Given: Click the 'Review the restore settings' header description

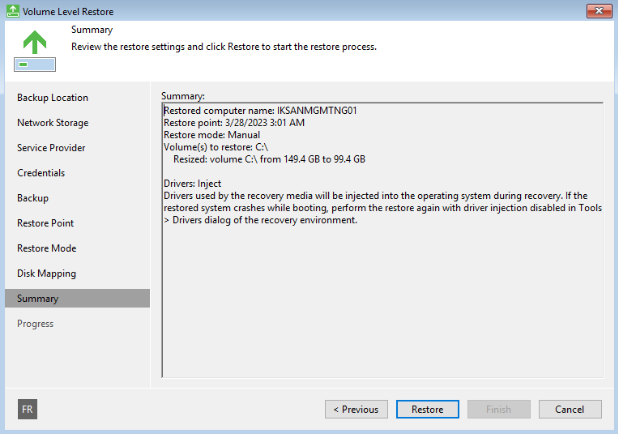Looking at the screenshot, I should 224,47.
